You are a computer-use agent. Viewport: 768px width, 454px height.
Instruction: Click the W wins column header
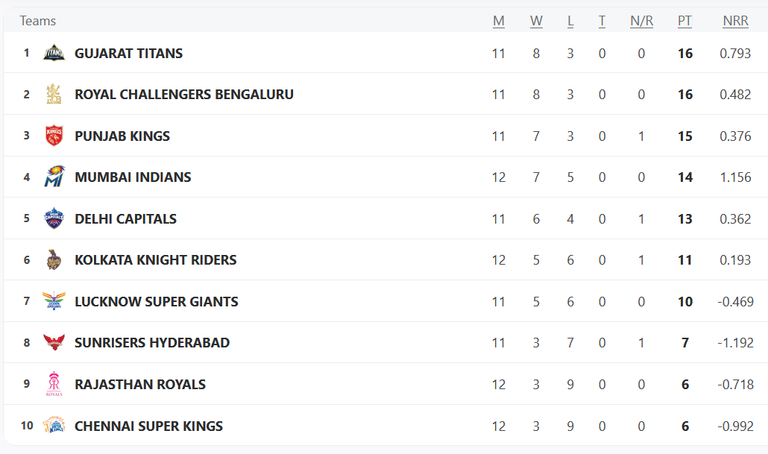click(x=536, y=21)
